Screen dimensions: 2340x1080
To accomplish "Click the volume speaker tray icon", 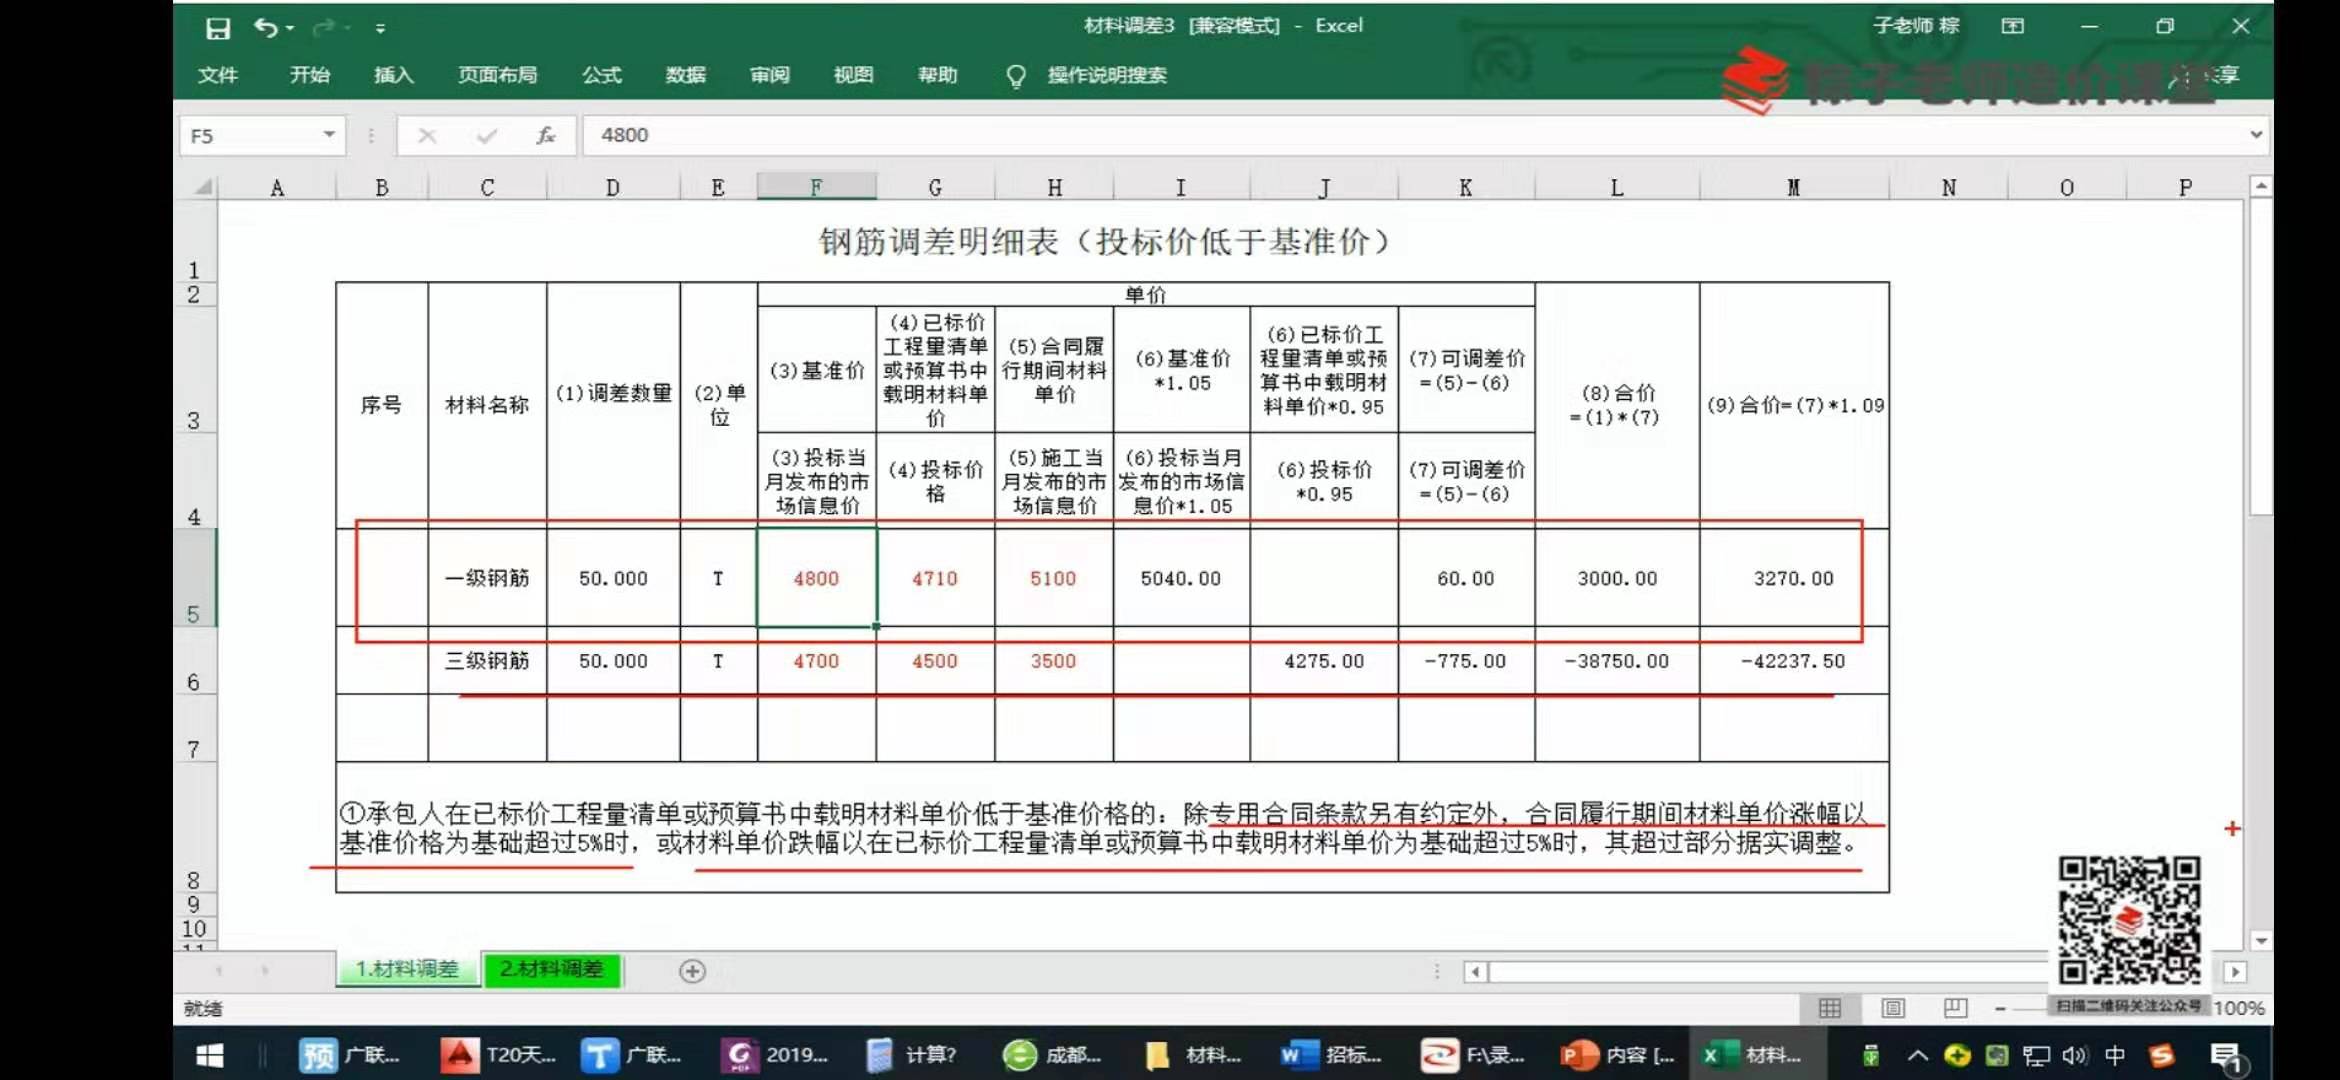I will [x=2075, y=1055].
